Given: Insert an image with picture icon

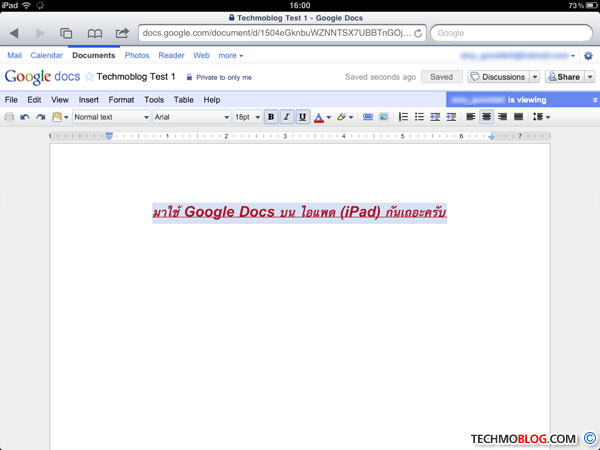Looking at the screenshot, I should 383,117.
